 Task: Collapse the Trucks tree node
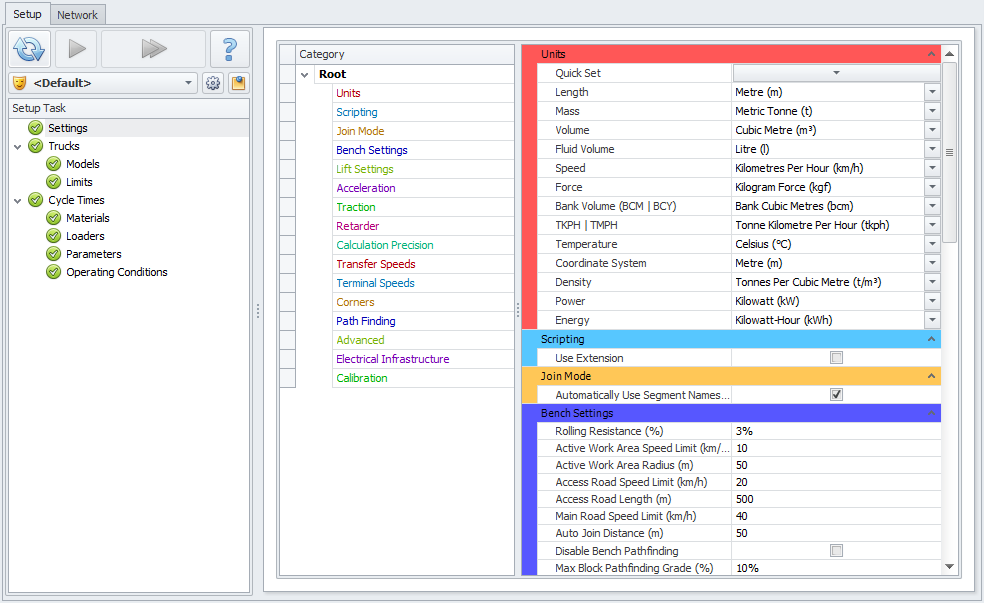[x=18, y=146]
